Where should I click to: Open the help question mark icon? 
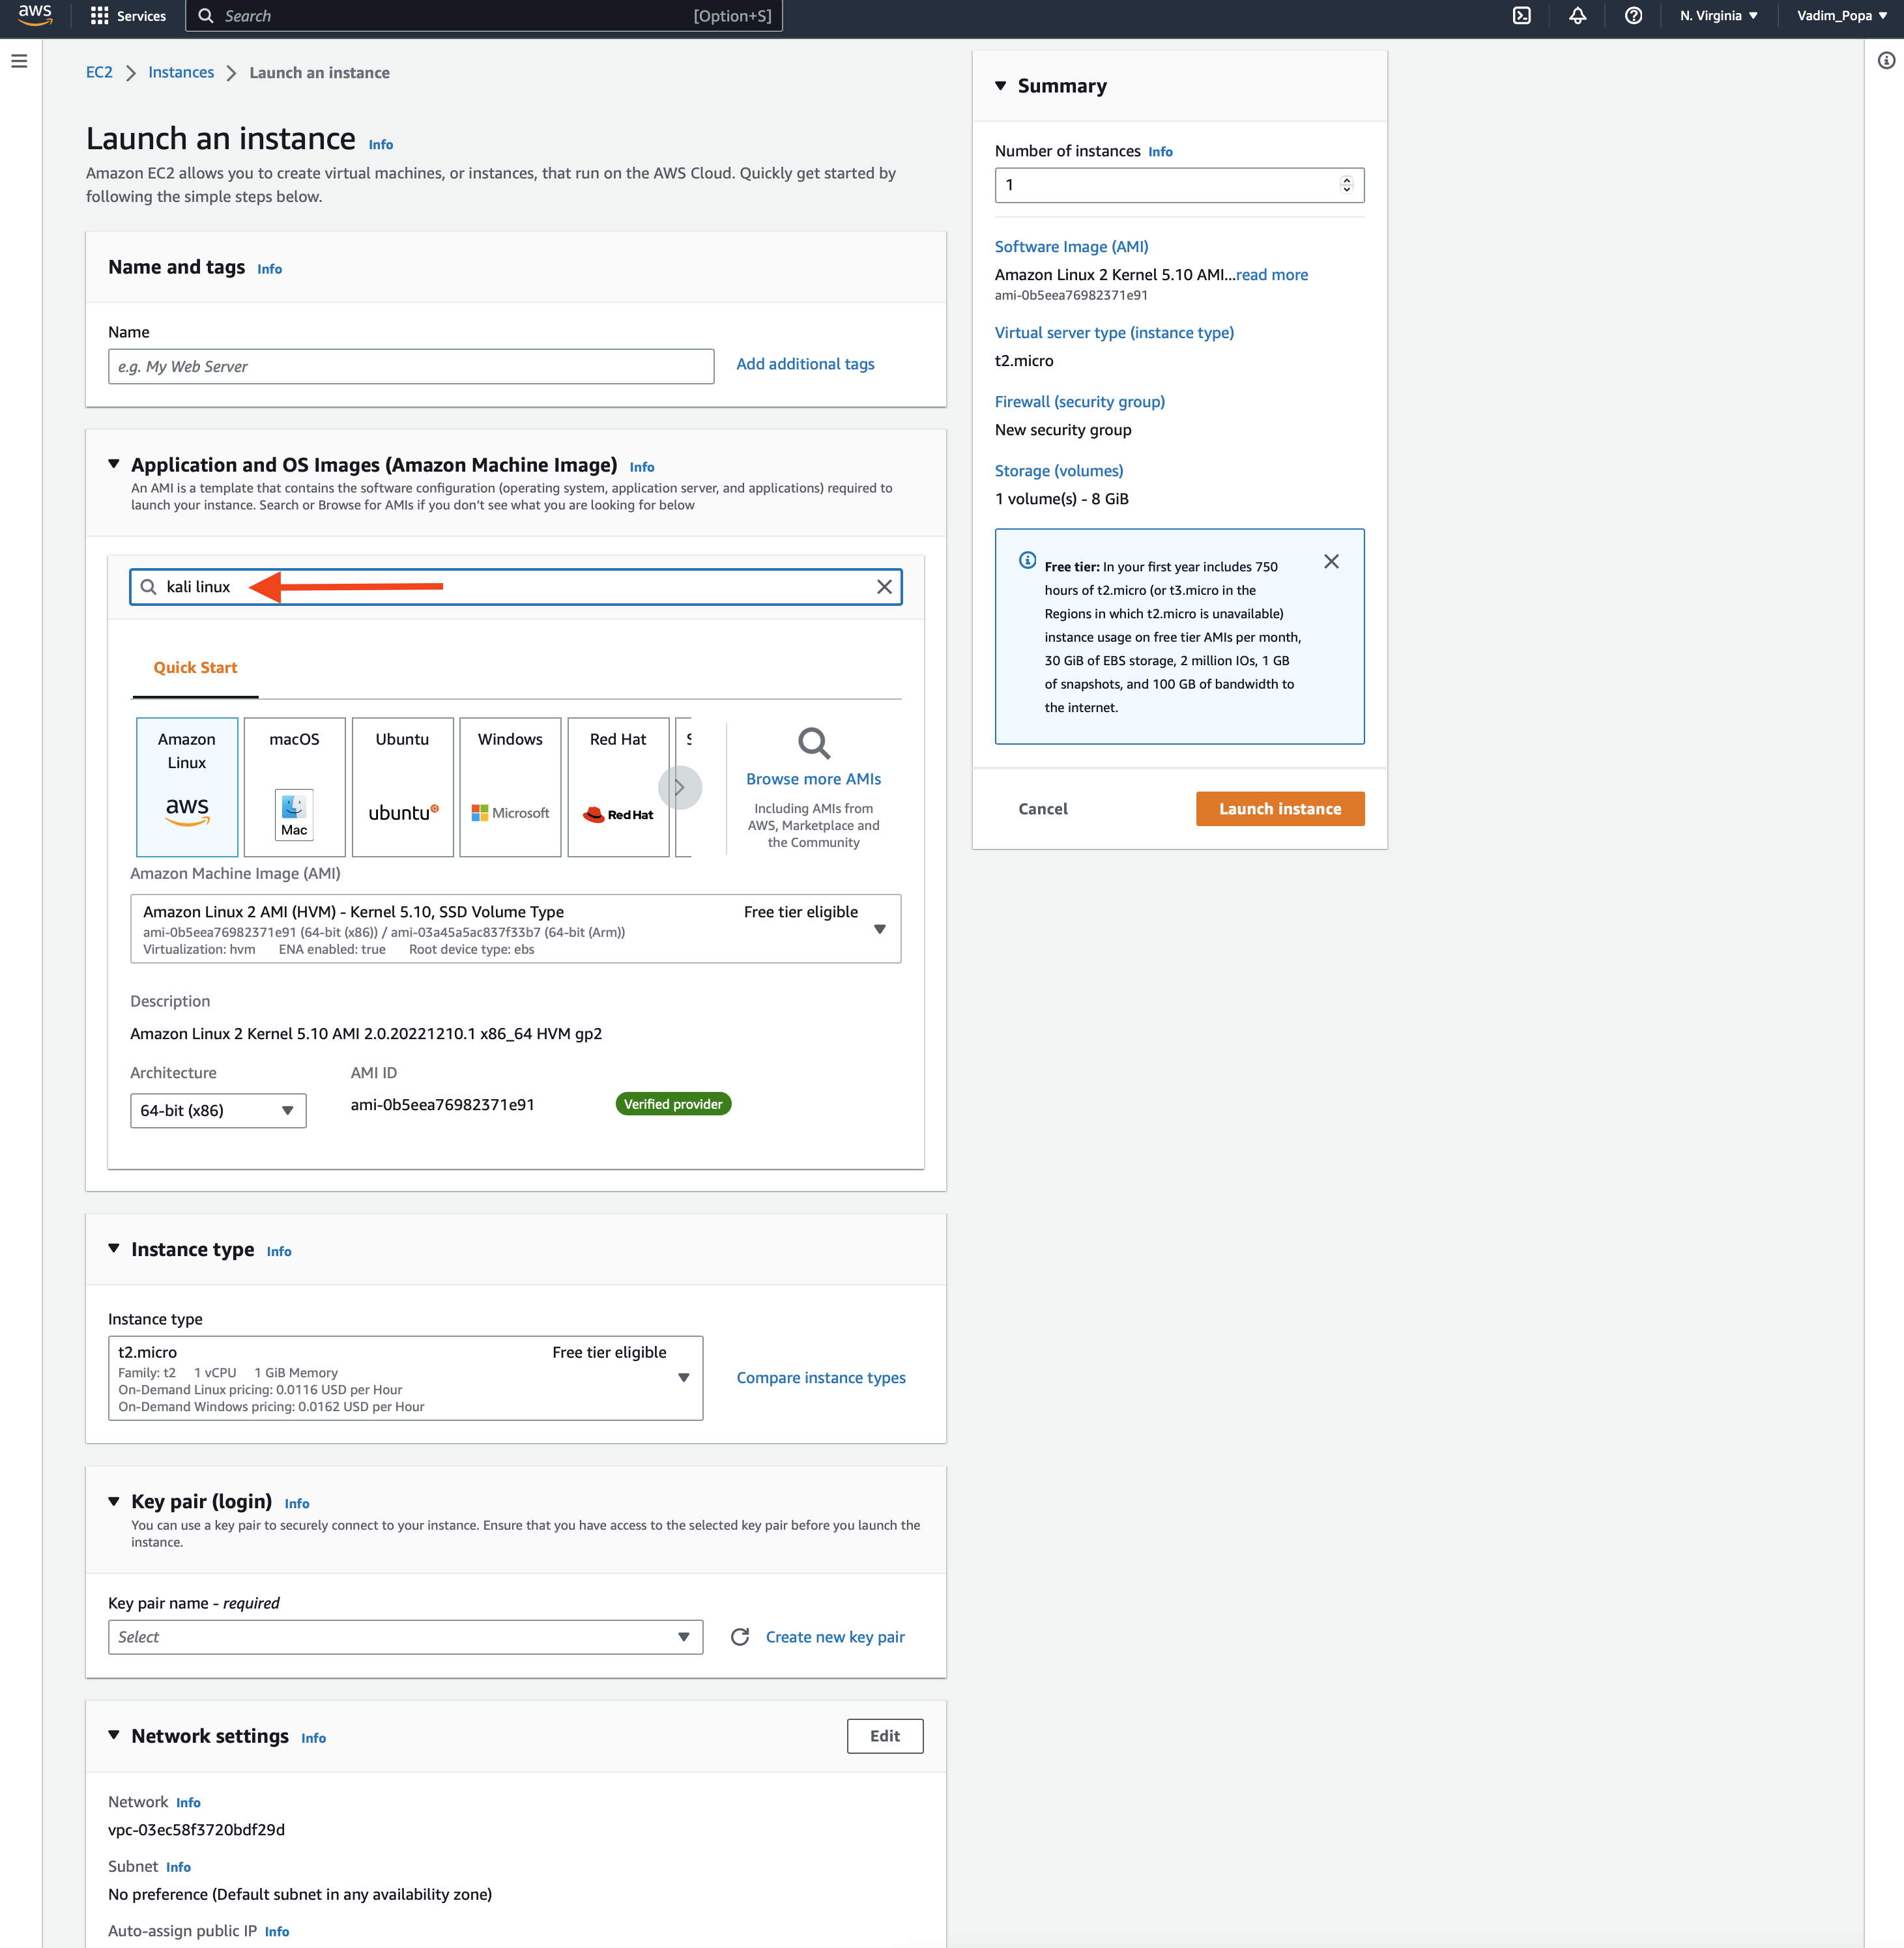[x=1633, y=15]
